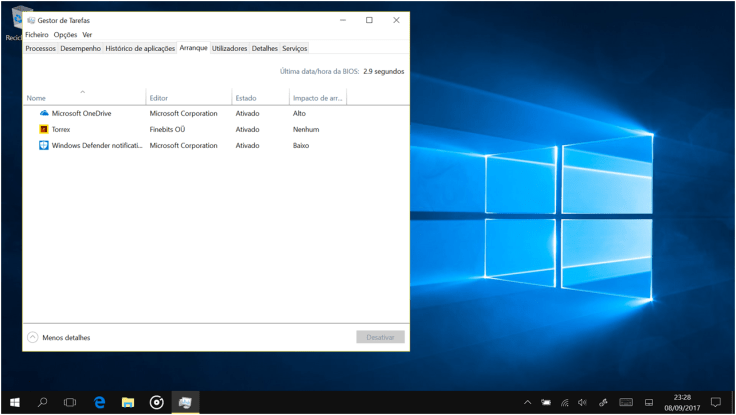Click the volume speaker icon in tray

tap(582, 402)
